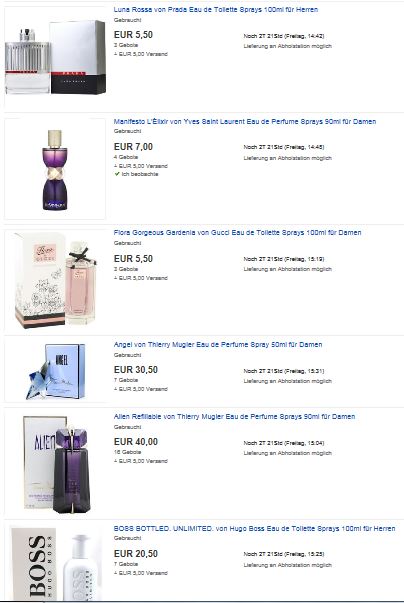Screen dimensions: 404x603
Task: Open the BOSS BOTTLED UNLIMITED listing title
Action: coord(254,529)
